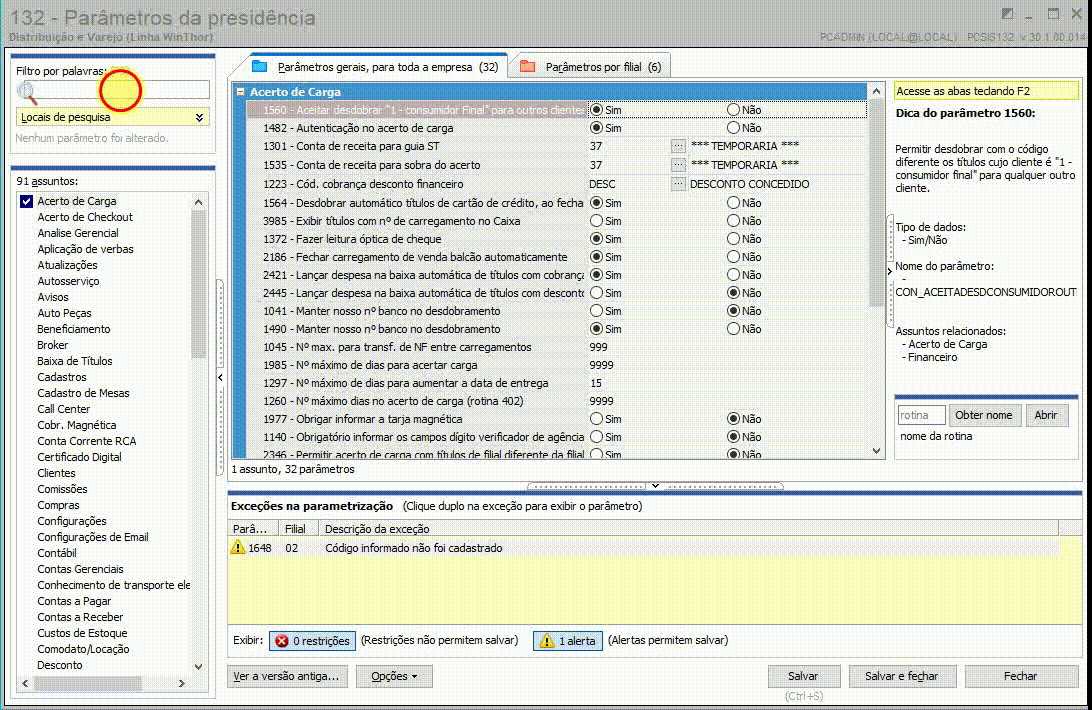Click the Salvar e fechar button
Image resolution: width=1092 pixels, height=710 pixels.
point(902,676)
